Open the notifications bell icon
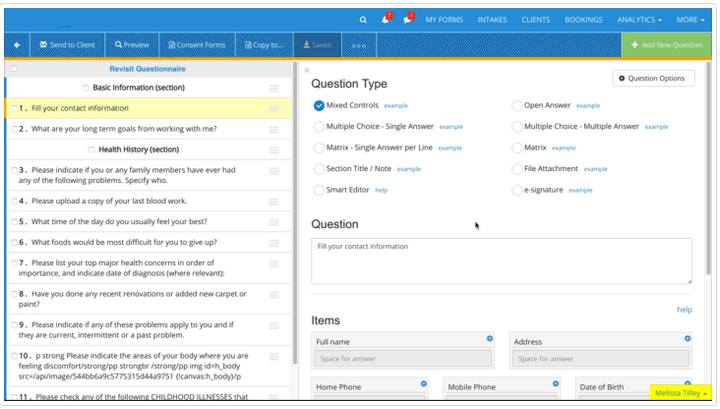Screen dimensions: 720x409 (x=386, y=19)
